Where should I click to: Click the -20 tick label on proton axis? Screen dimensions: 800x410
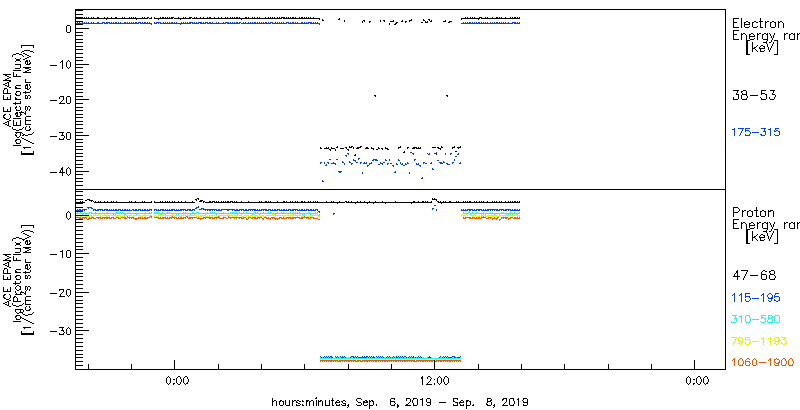click(60, 292)
